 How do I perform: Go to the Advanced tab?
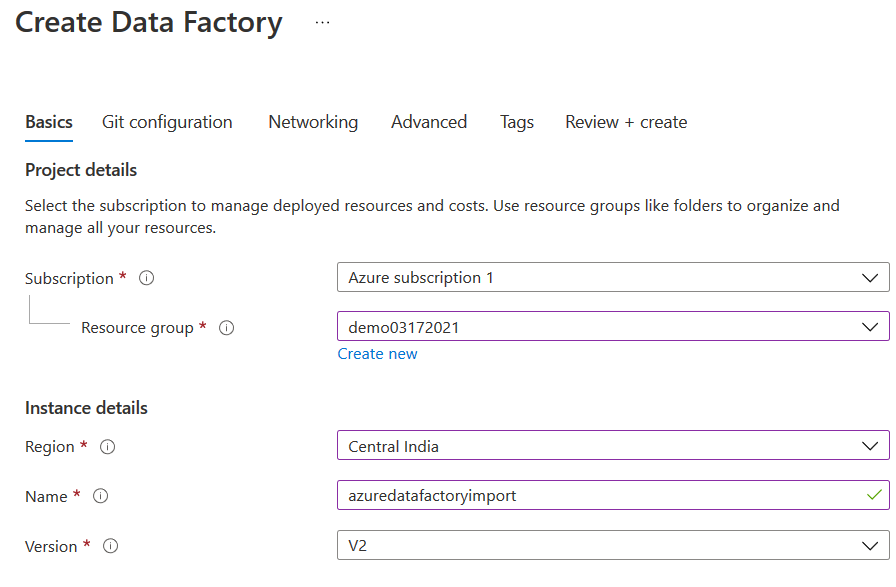click(429, 122)
